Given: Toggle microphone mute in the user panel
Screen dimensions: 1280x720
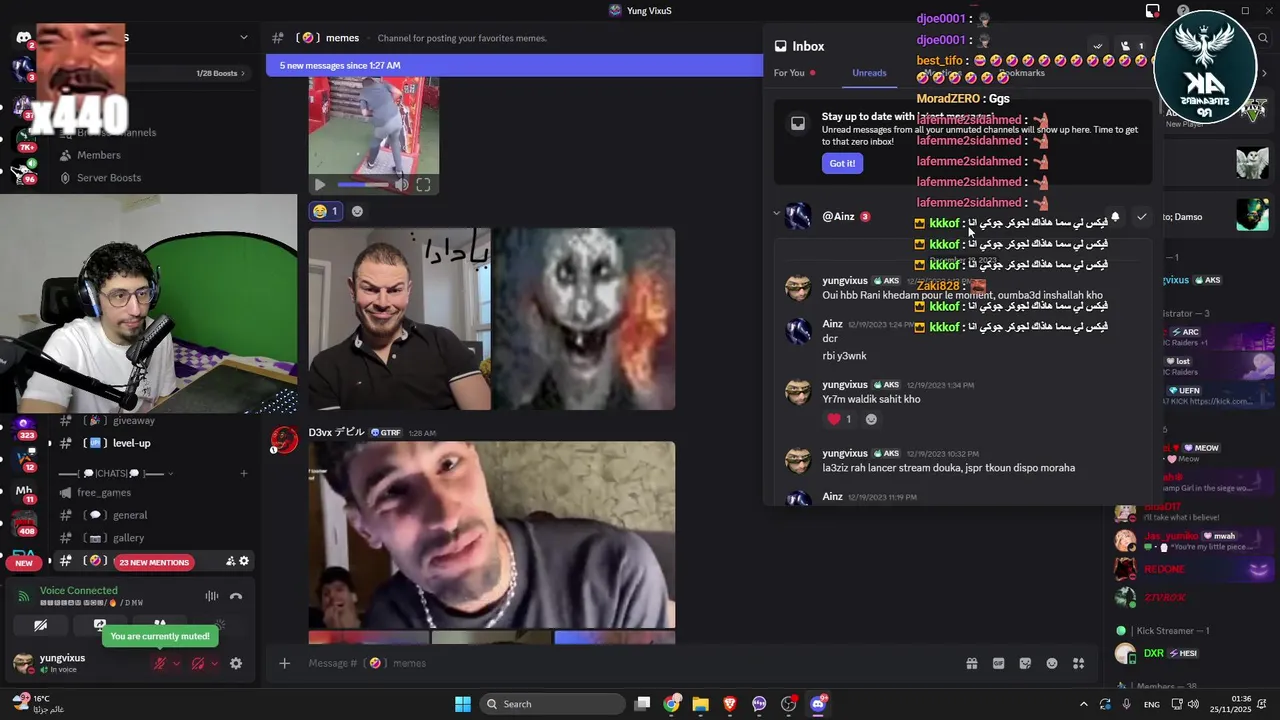Looking at the screenshot, I should [x=159, y=663].
